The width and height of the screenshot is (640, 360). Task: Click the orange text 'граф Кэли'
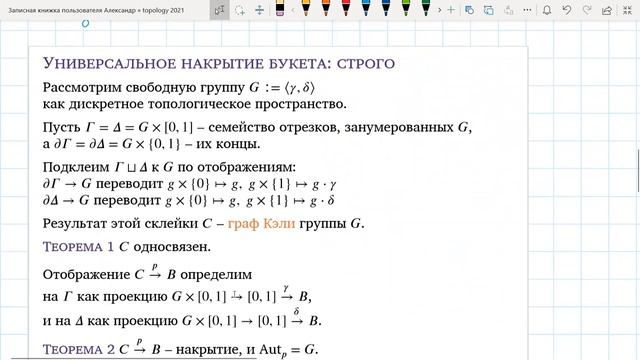click(261, 223)
